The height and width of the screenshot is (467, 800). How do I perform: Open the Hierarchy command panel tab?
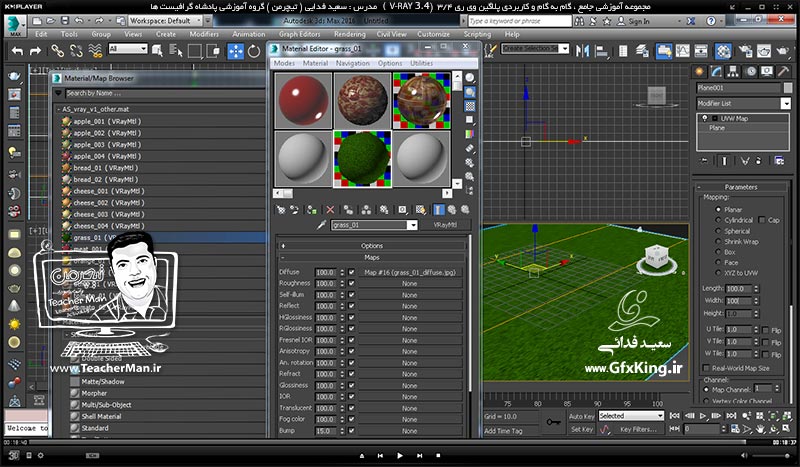pos(733,71)
